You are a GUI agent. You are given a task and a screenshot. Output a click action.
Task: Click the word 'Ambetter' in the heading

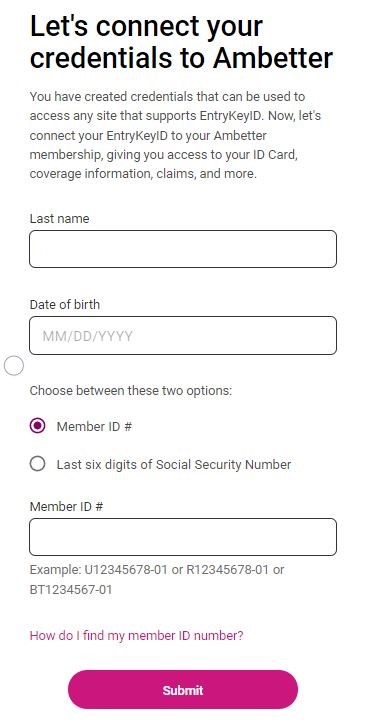point(273,58)
